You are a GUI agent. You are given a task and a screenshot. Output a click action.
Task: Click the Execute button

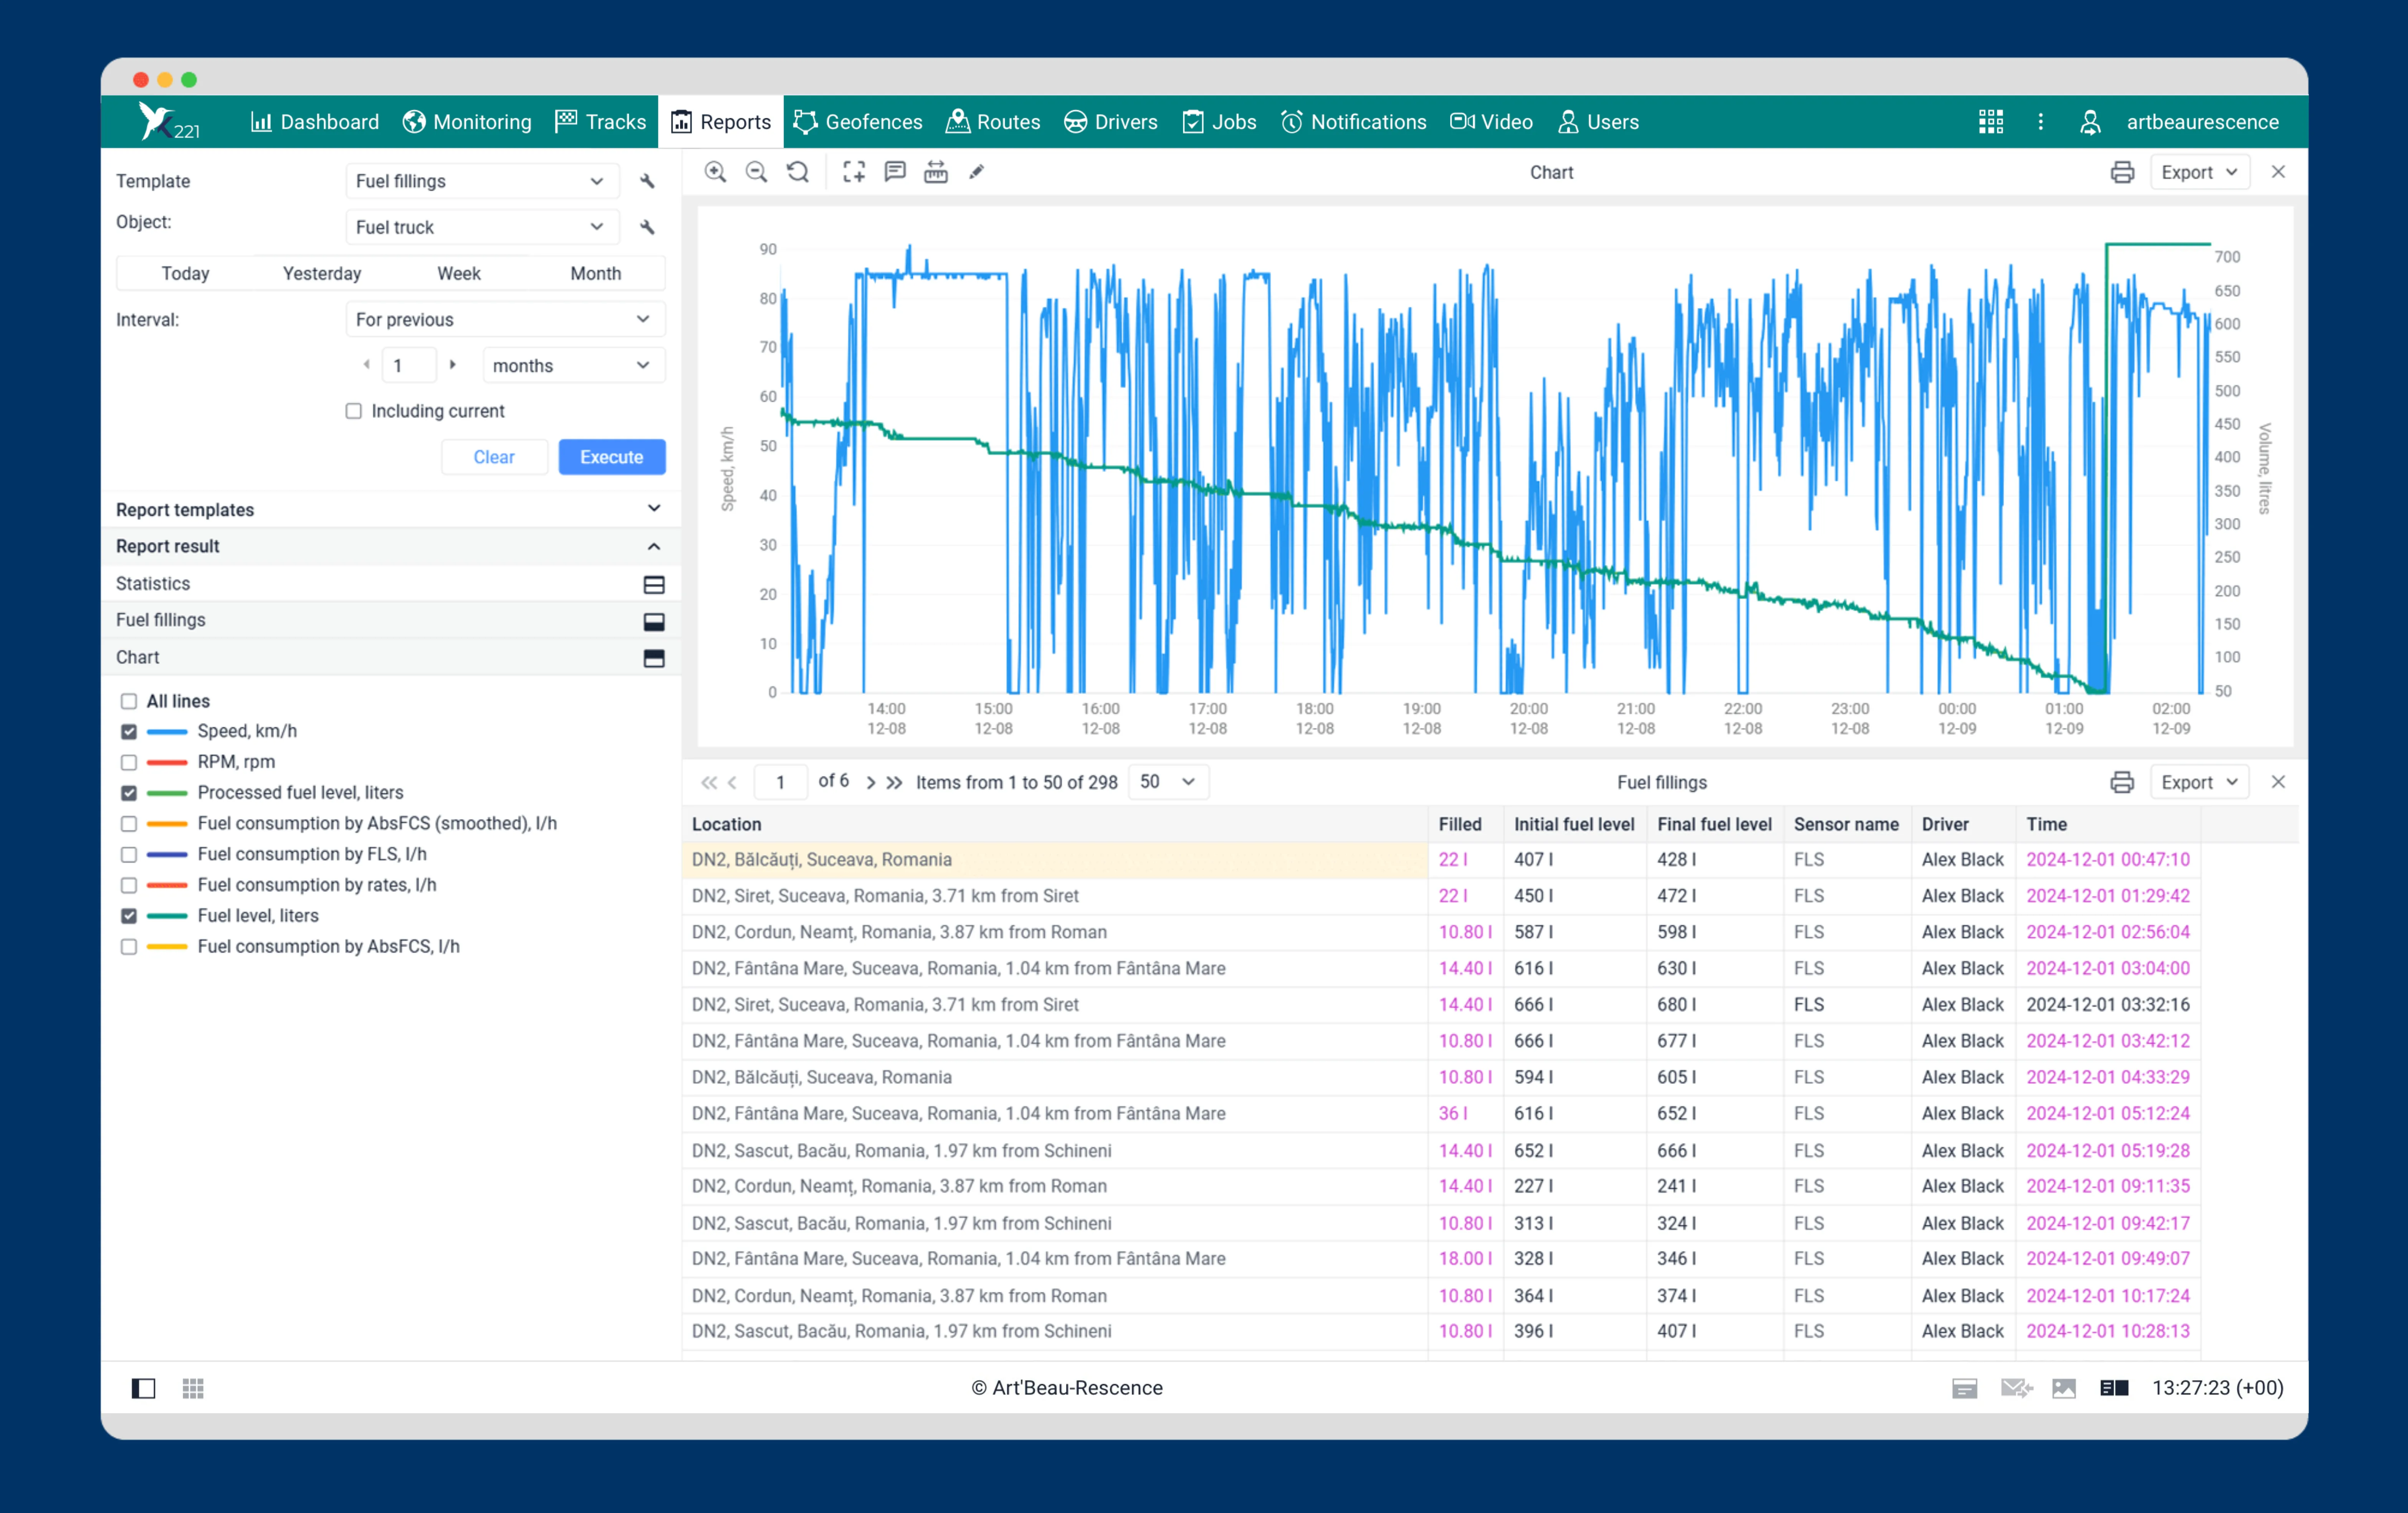[x=612, y=457]
